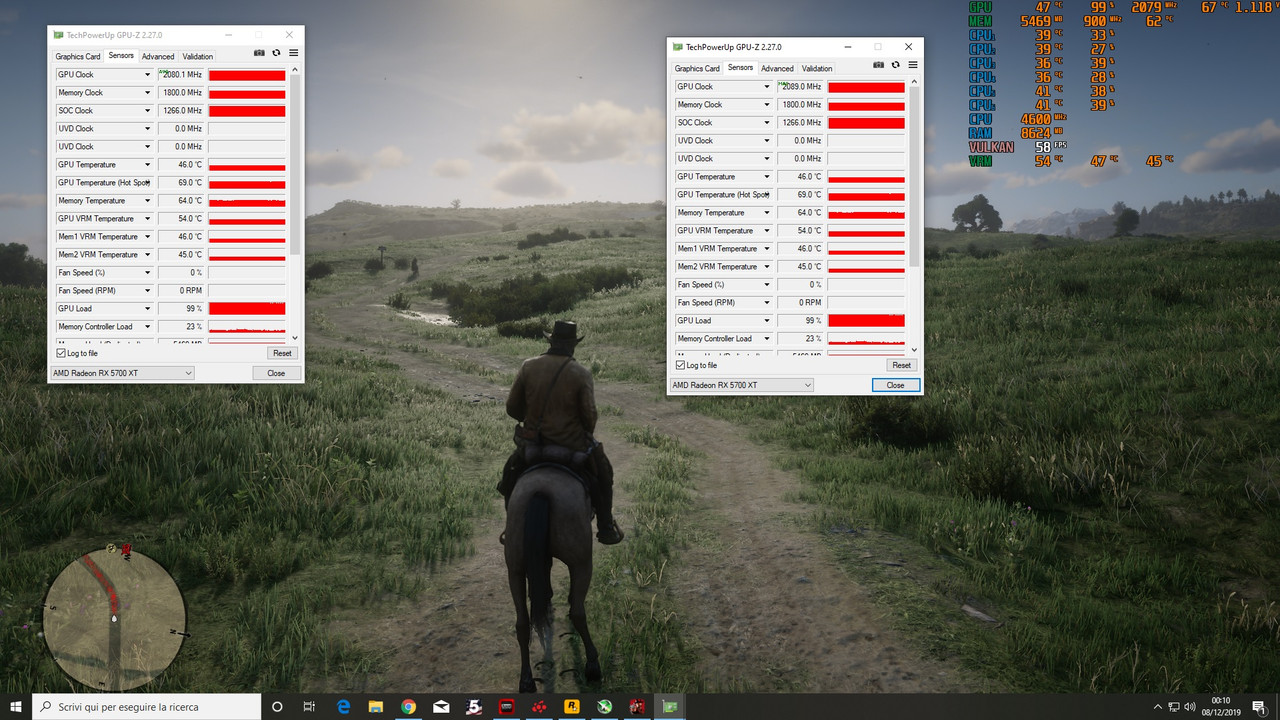Expand Memory Temperature dropdown in left GPU-Z window
1280x720 pixels.
pyautogui.click(x=148, y=201)
